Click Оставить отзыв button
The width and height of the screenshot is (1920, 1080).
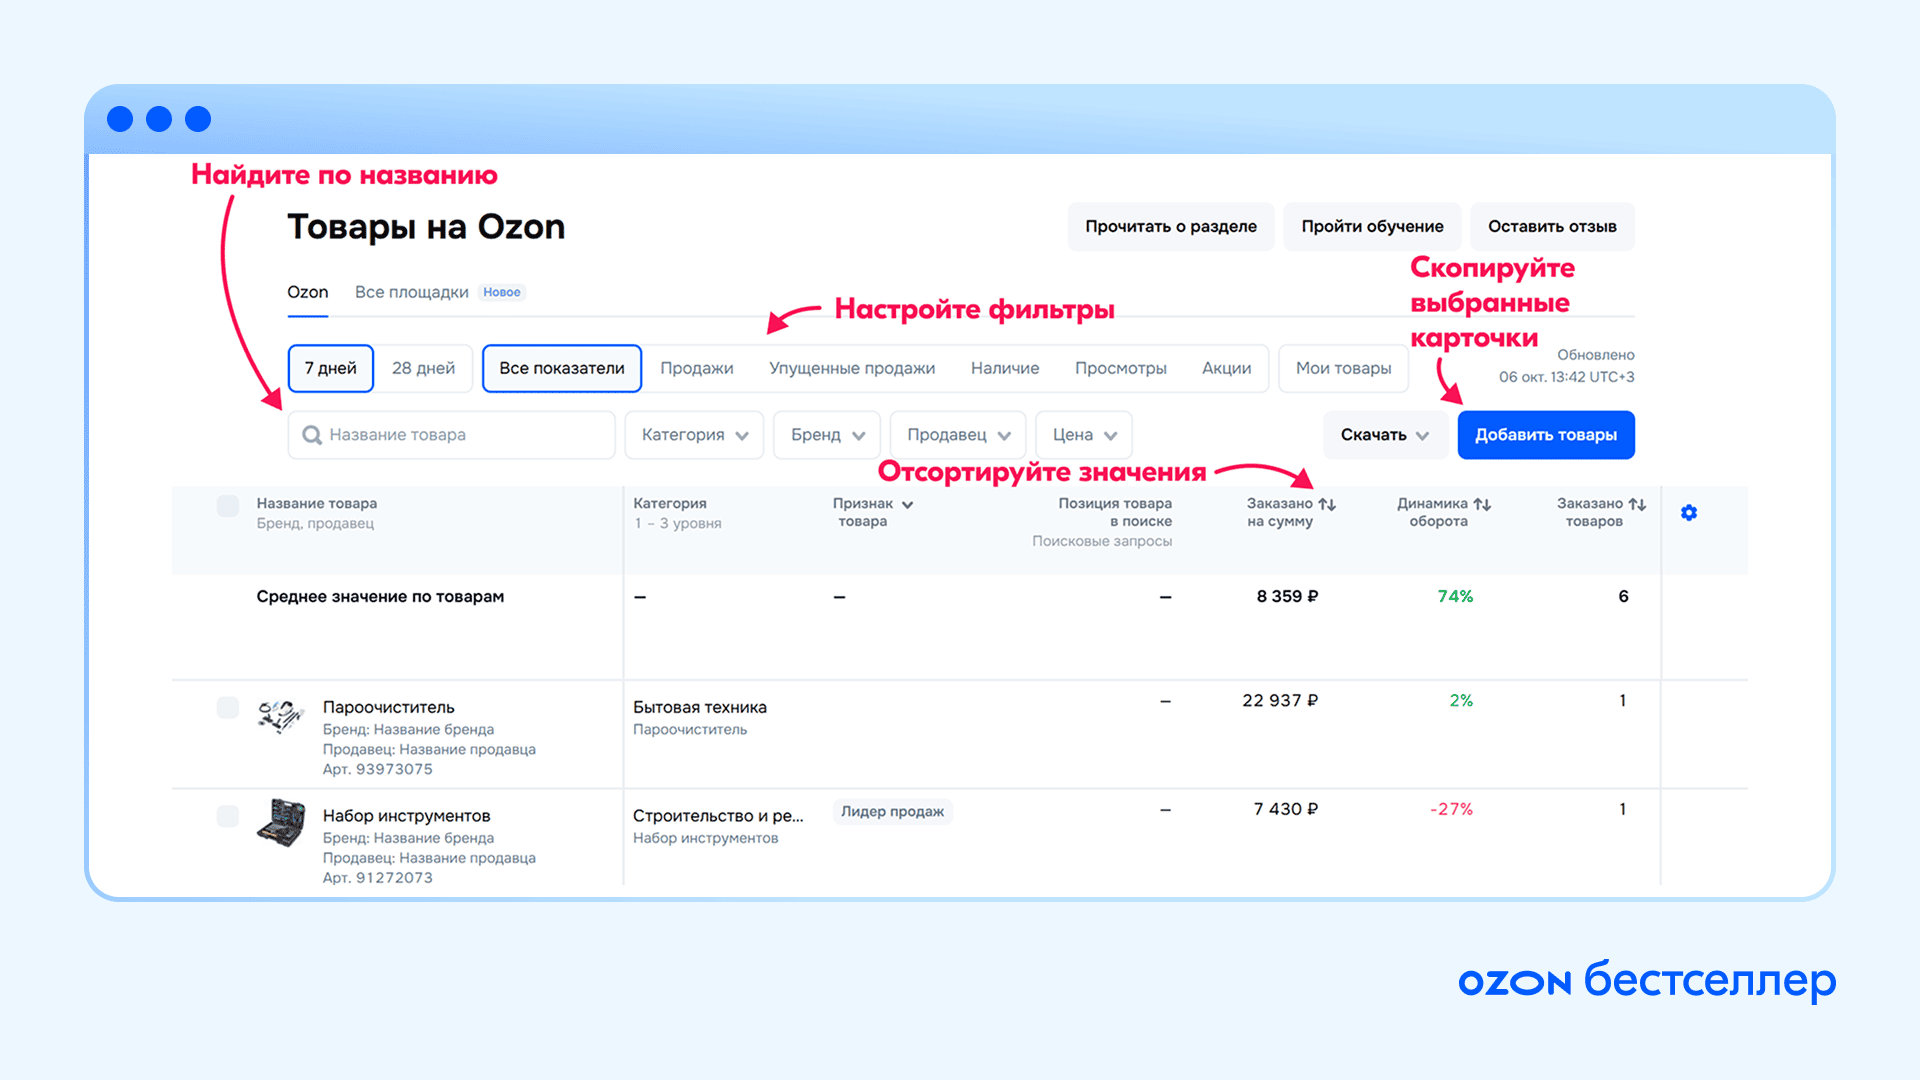(1553, 227)
